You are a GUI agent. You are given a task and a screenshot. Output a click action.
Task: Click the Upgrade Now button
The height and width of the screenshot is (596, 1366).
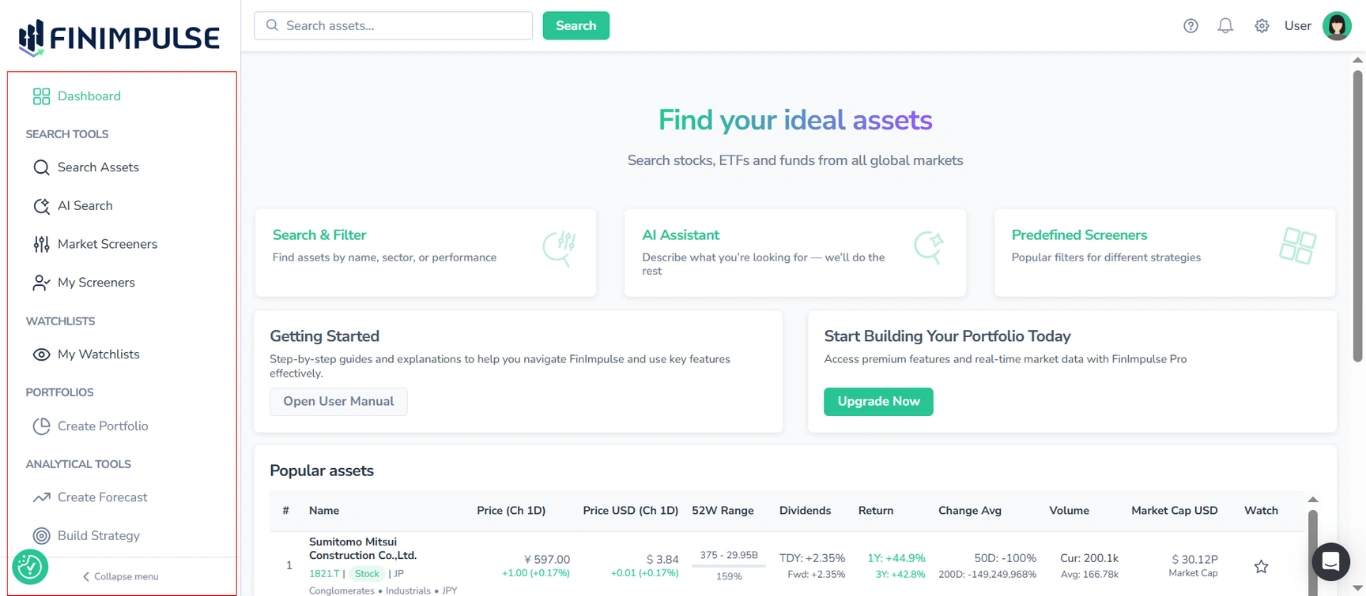(878, 402)
